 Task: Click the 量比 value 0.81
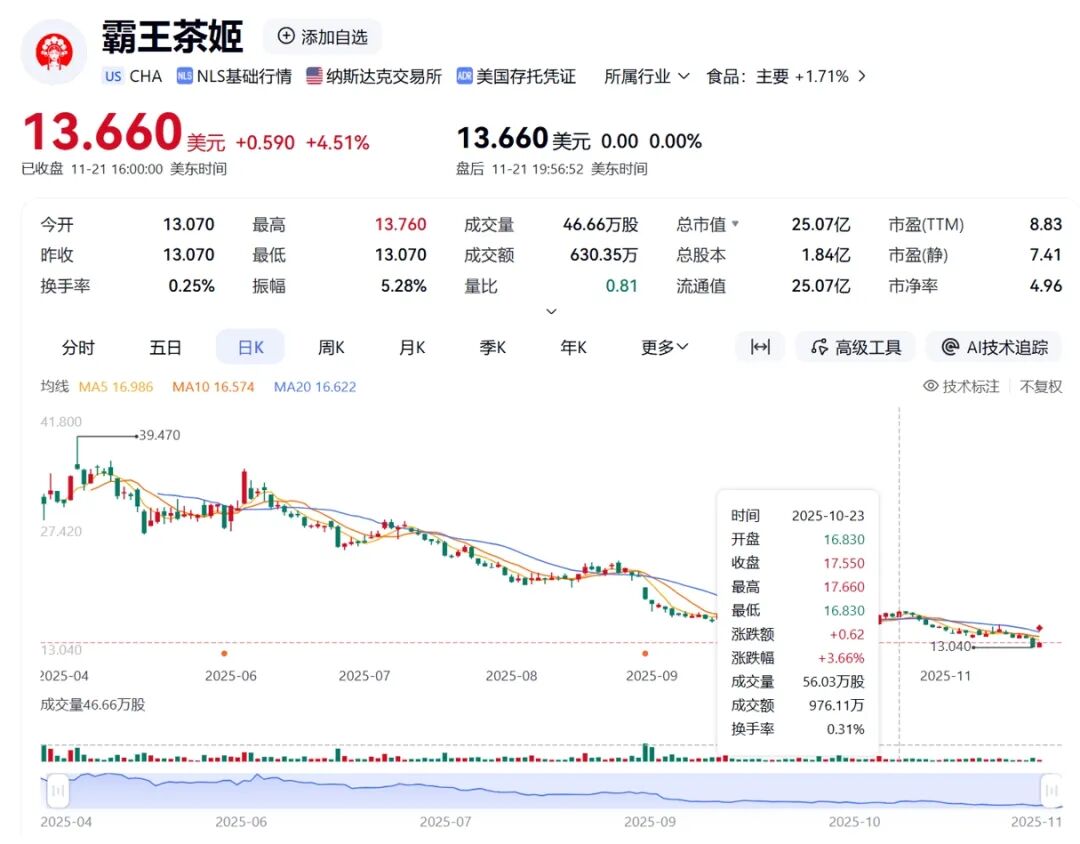[621, 286]
